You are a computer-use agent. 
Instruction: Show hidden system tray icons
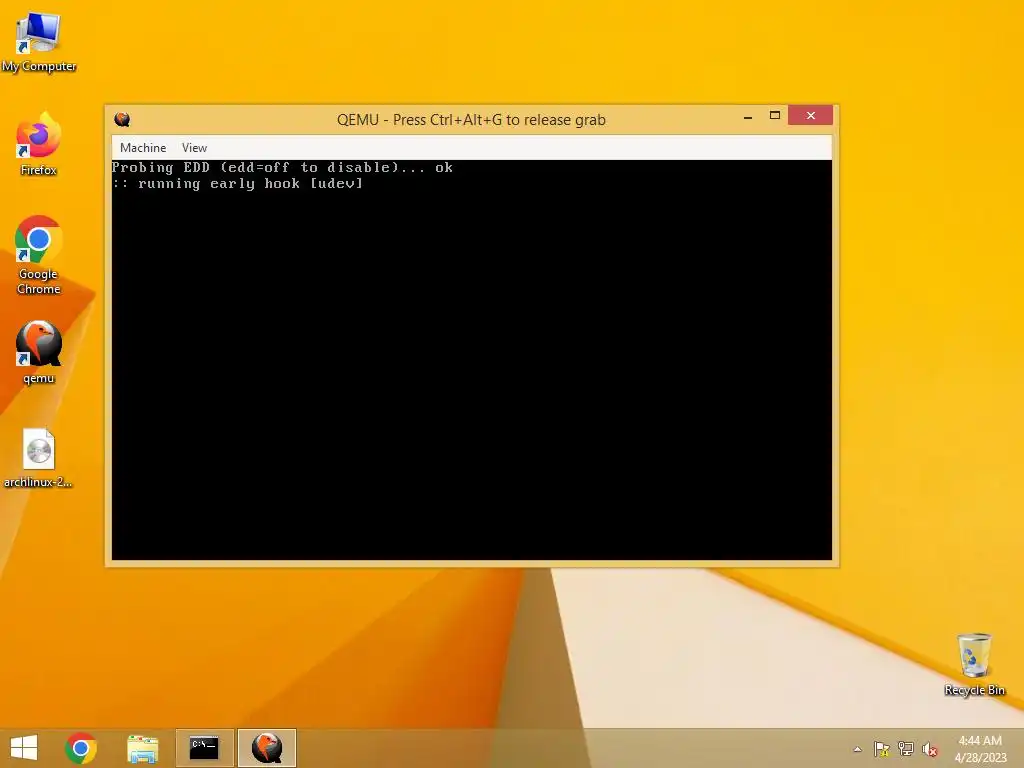857,749
